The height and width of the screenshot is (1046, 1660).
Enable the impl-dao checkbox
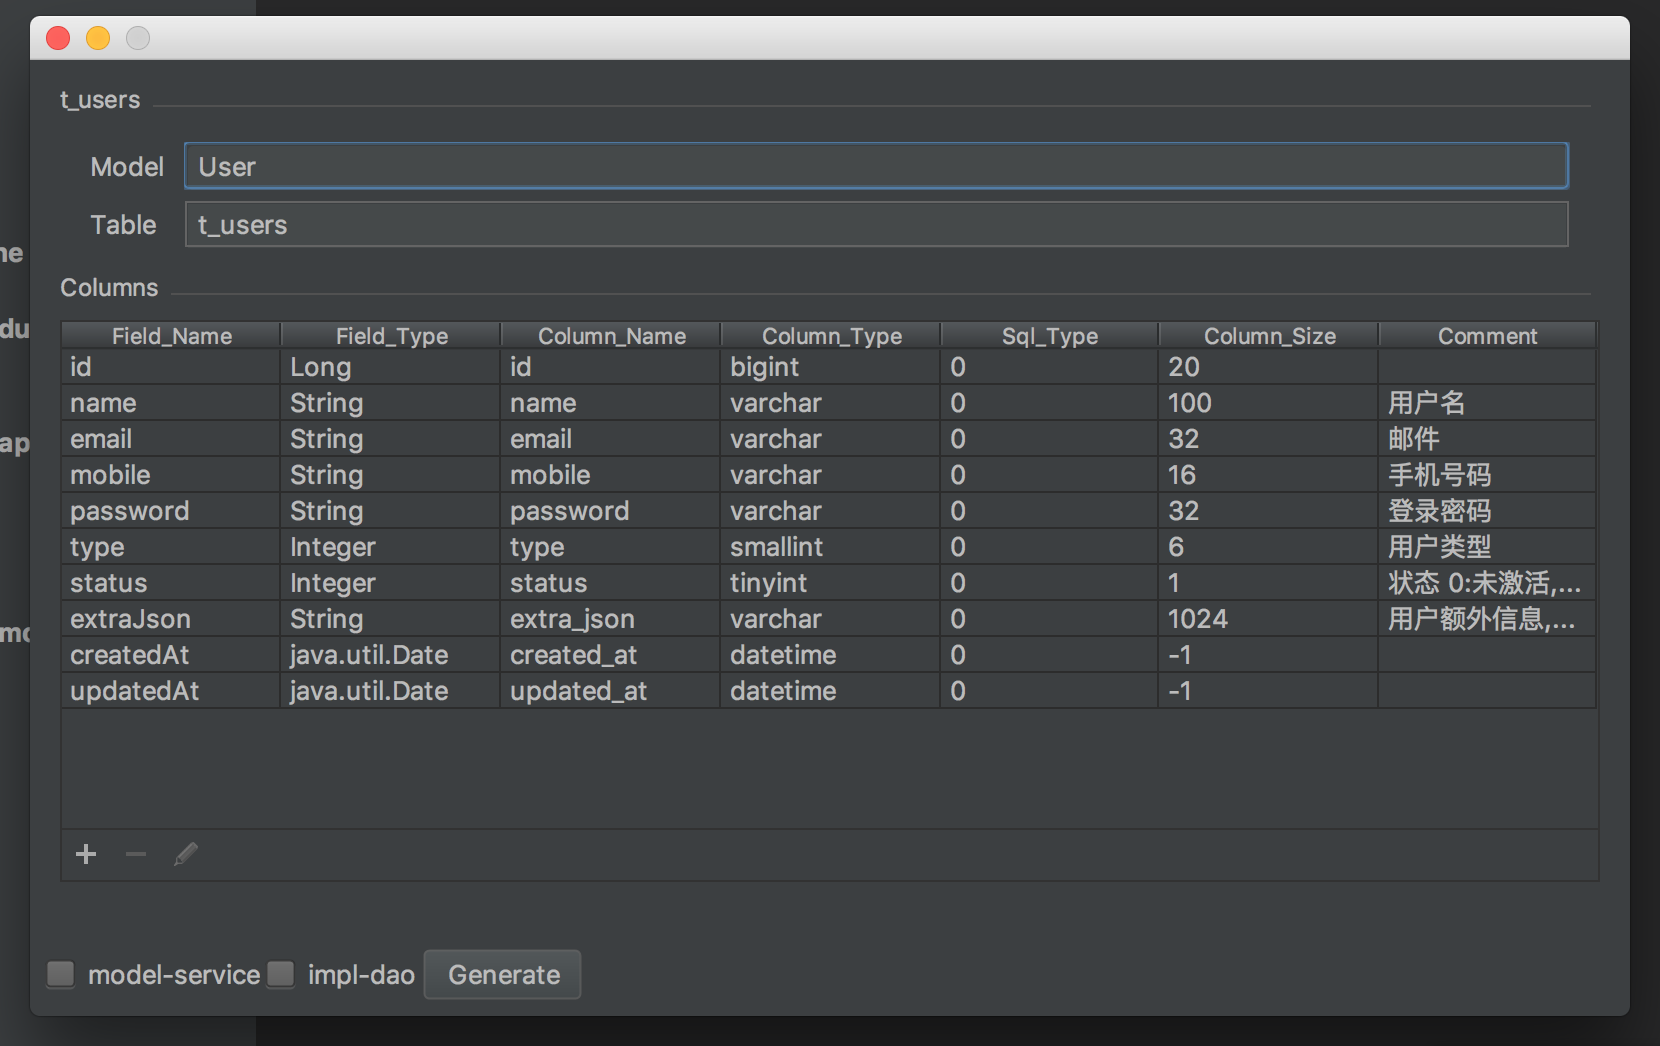click(x=281, y=974)
